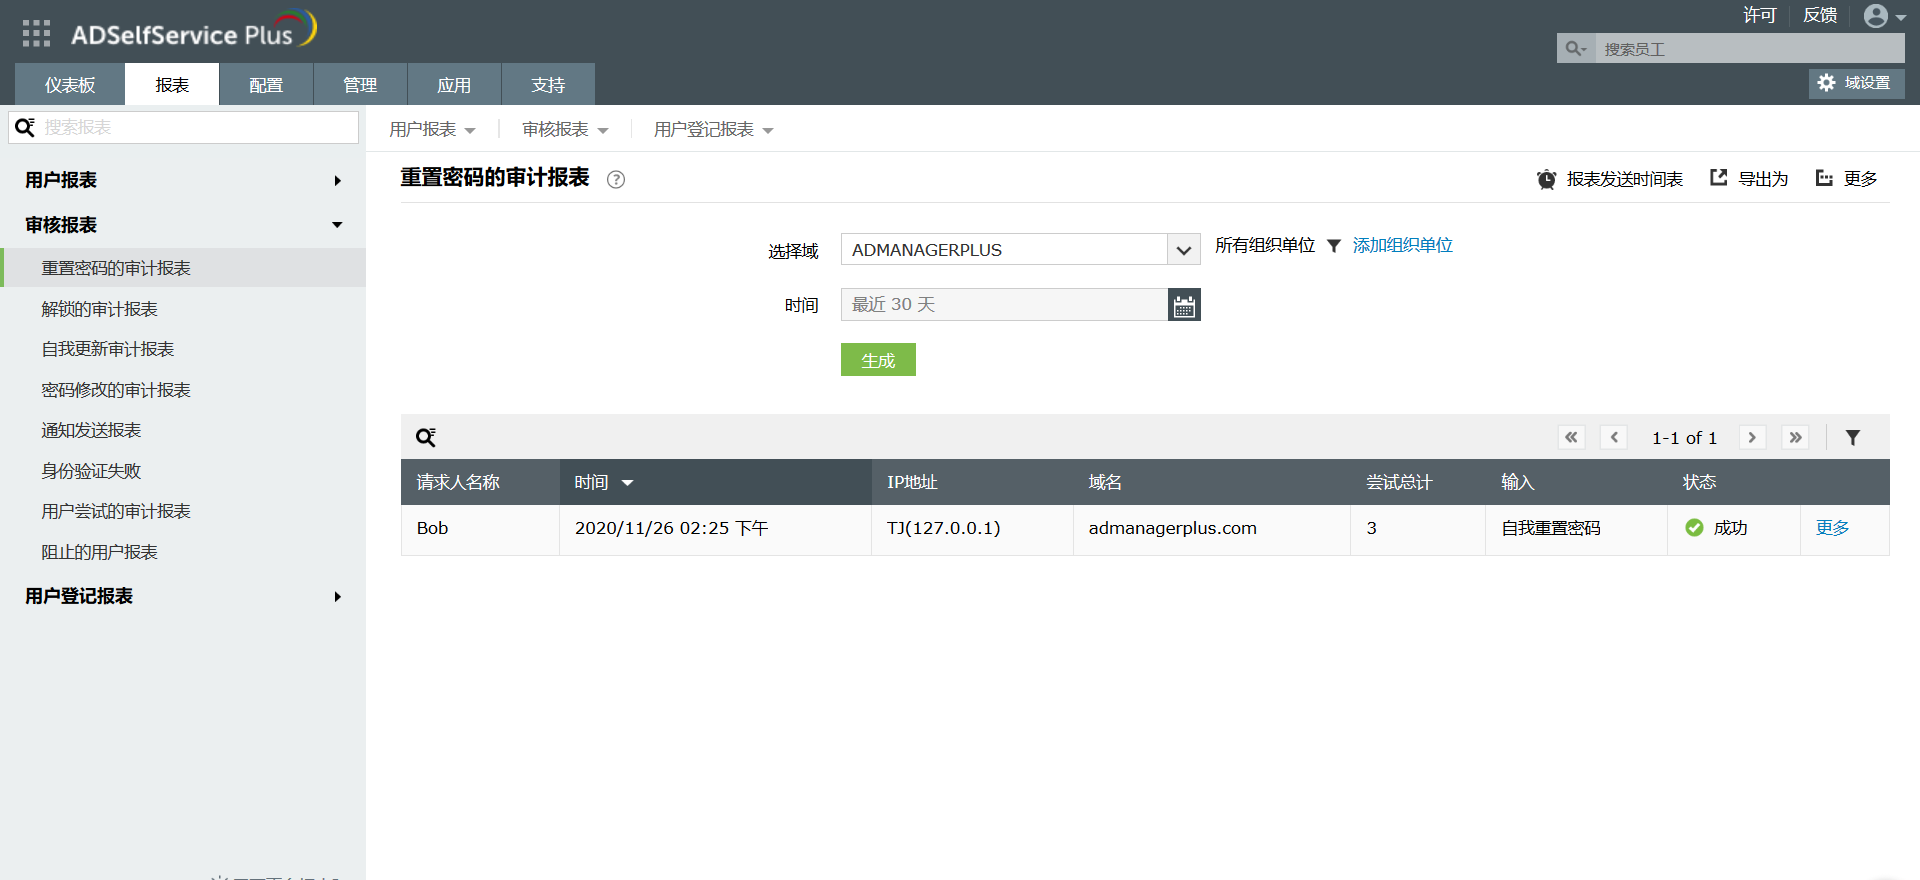Viewport: 1920px width, 880px height.
Task: Click the 许可 link at top
Action: (x=1760, y=15)
